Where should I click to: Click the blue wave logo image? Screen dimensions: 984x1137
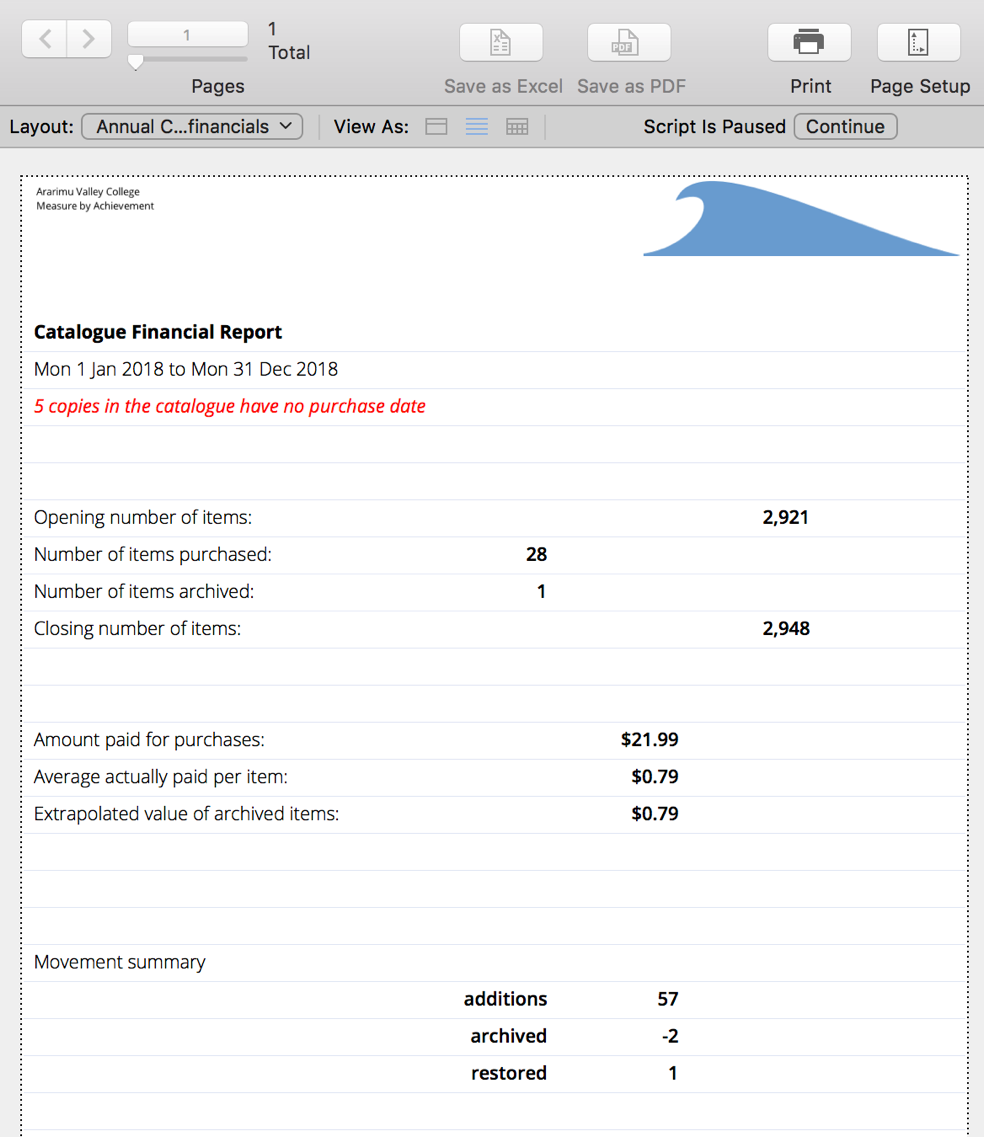(800, 220)
